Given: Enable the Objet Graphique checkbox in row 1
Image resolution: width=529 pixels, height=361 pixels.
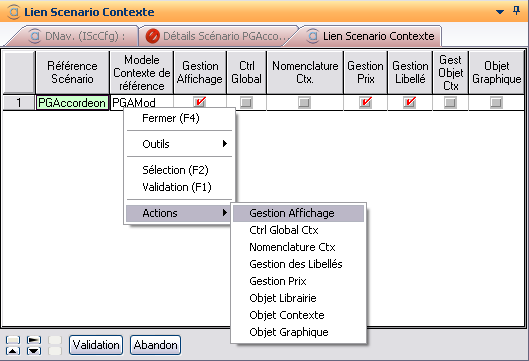Looking at the screenshot, I should coord(496,102).
